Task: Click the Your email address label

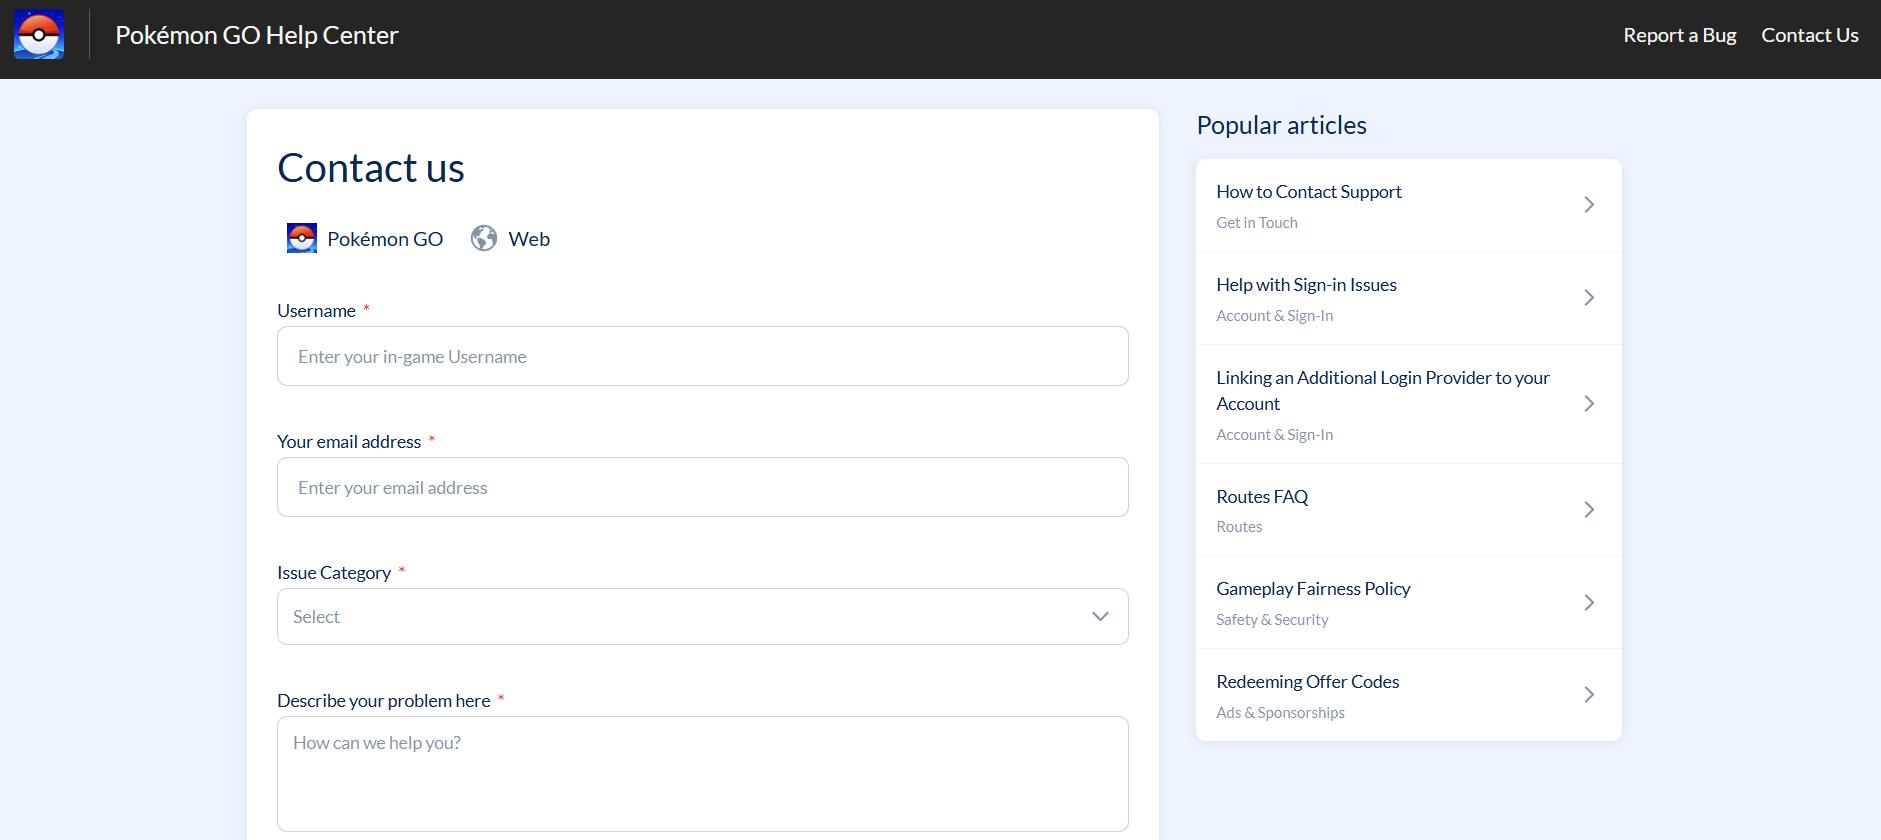Action: (x=349, y=442)
